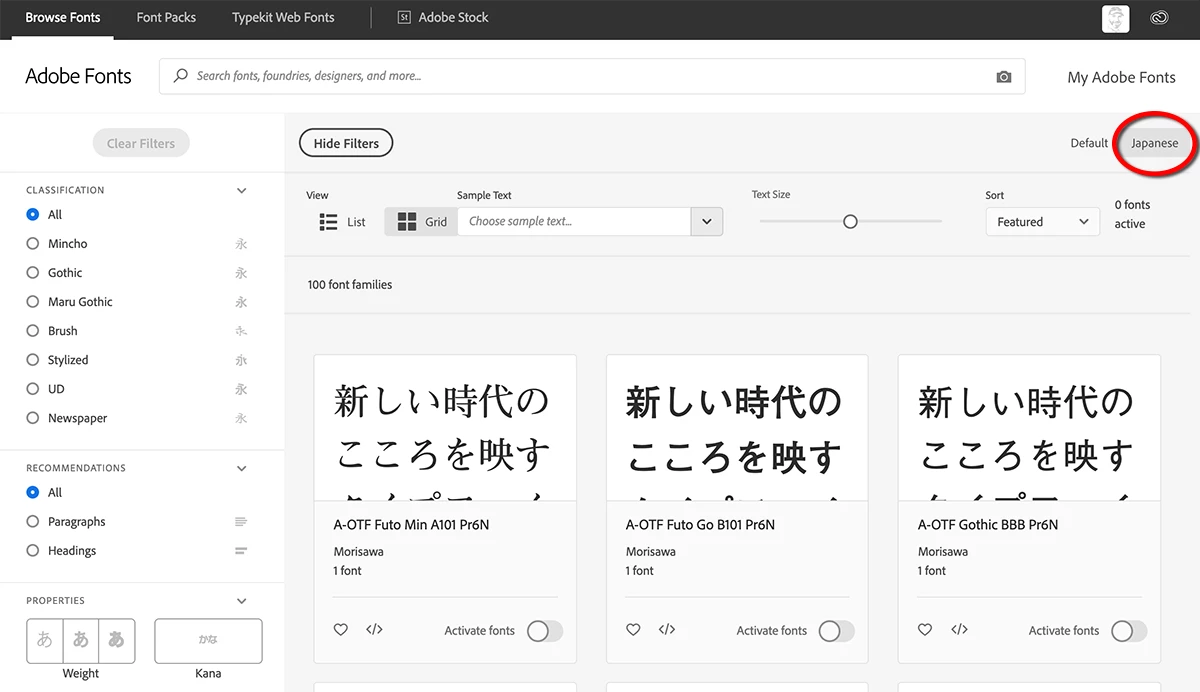Click the Text Size slider handle
1200x692 pixels.
click(850, 222)
